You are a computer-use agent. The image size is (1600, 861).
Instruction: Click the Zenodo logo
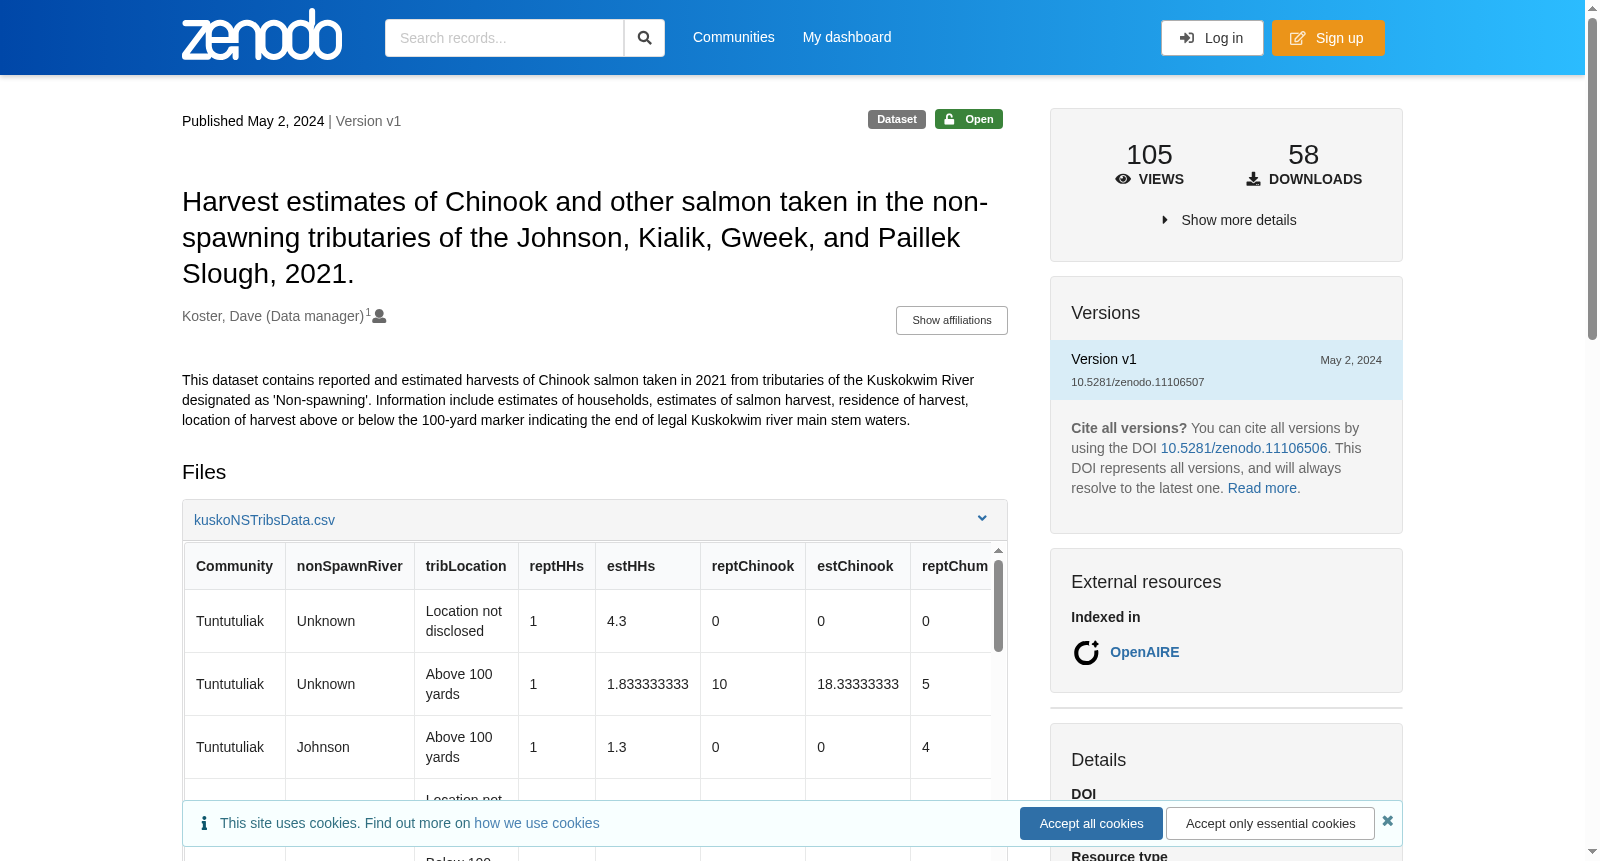(262, 35)
